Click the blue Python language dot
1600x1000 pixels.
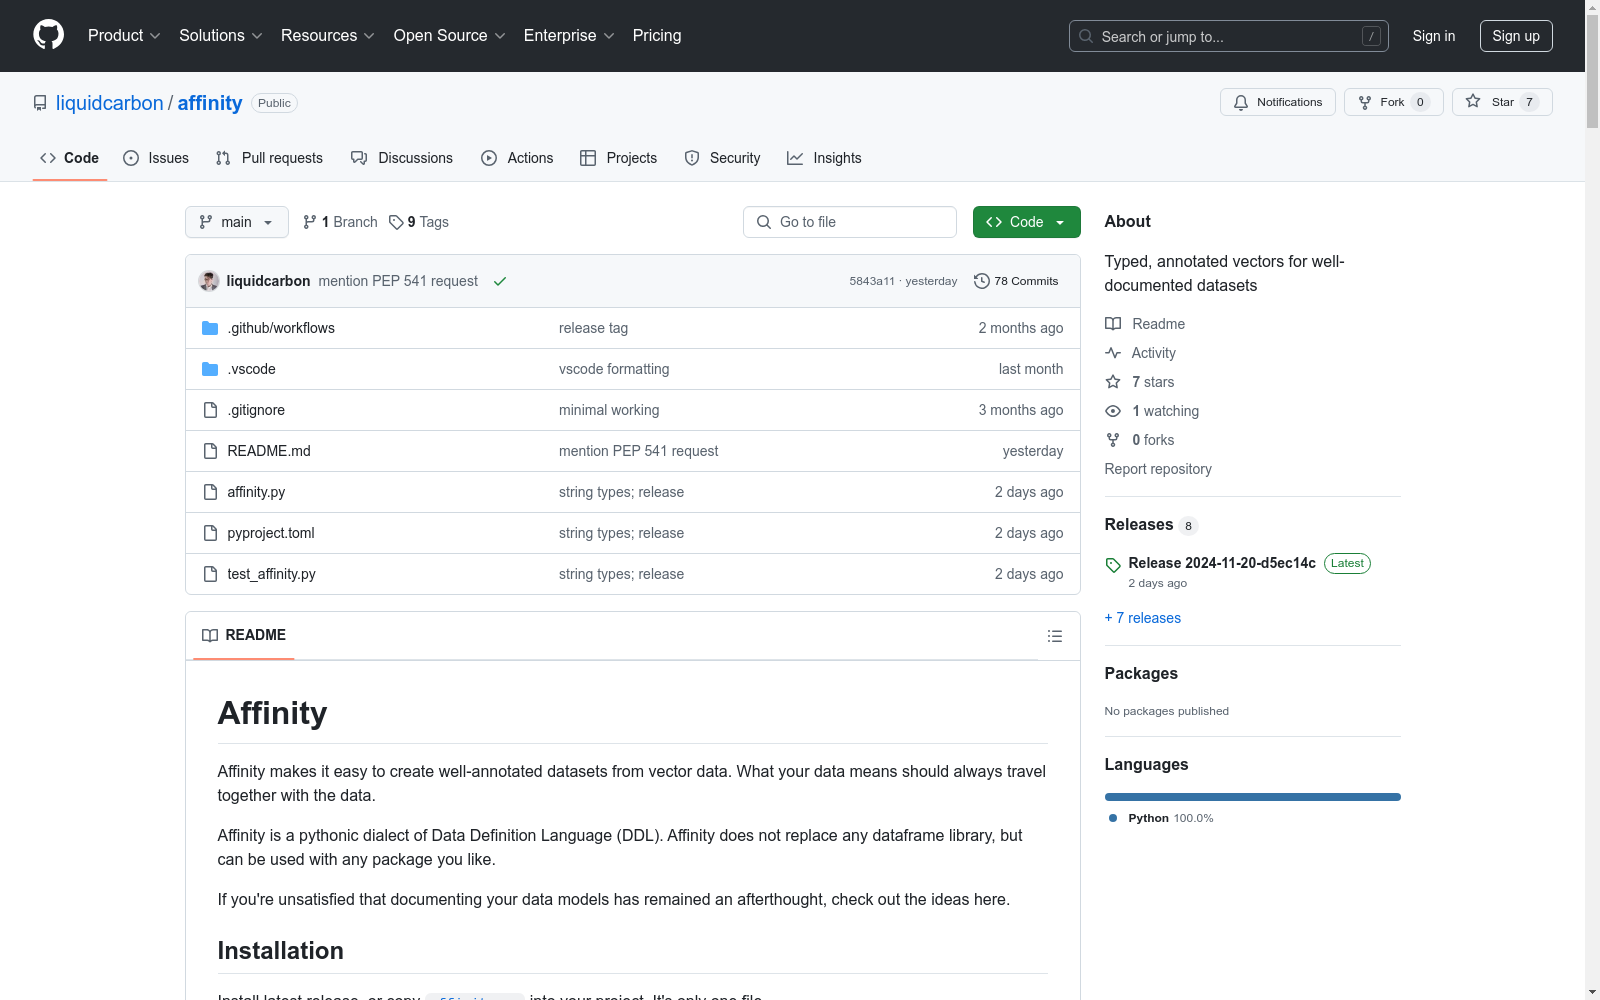pos(1113,818)
